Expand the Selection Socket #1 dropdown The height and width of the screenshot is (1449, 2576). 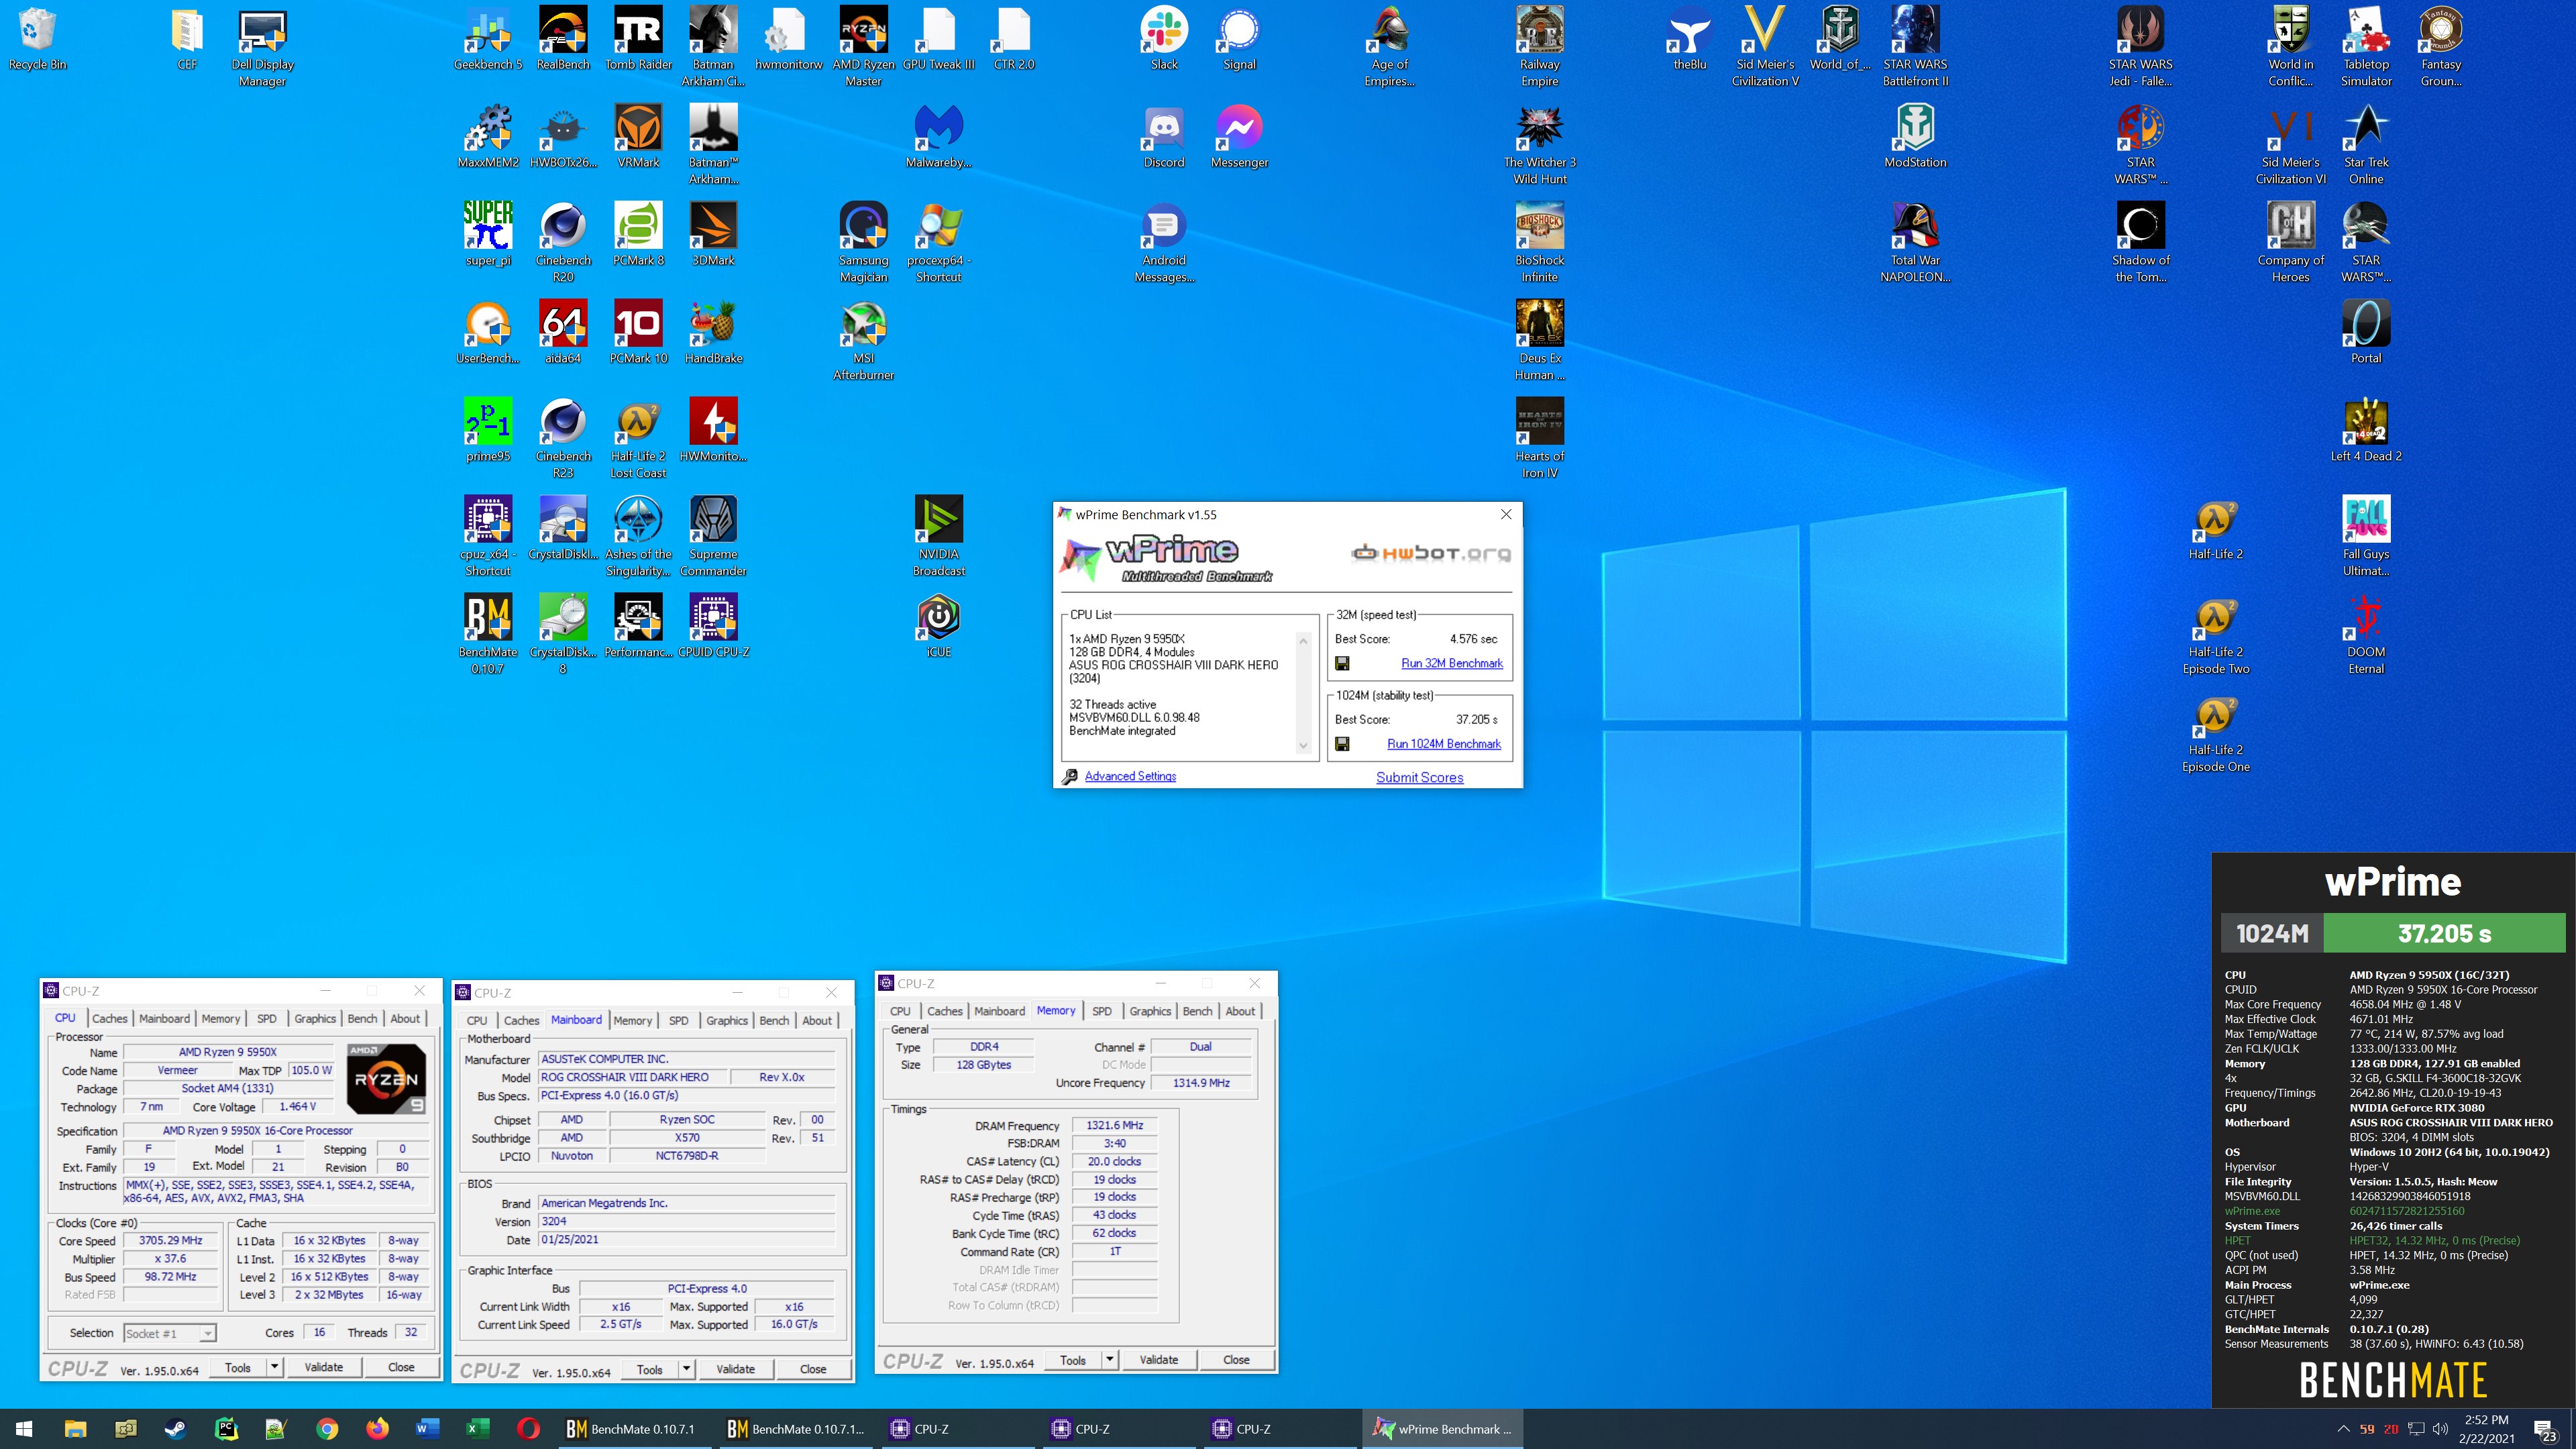coord(207,1333)
